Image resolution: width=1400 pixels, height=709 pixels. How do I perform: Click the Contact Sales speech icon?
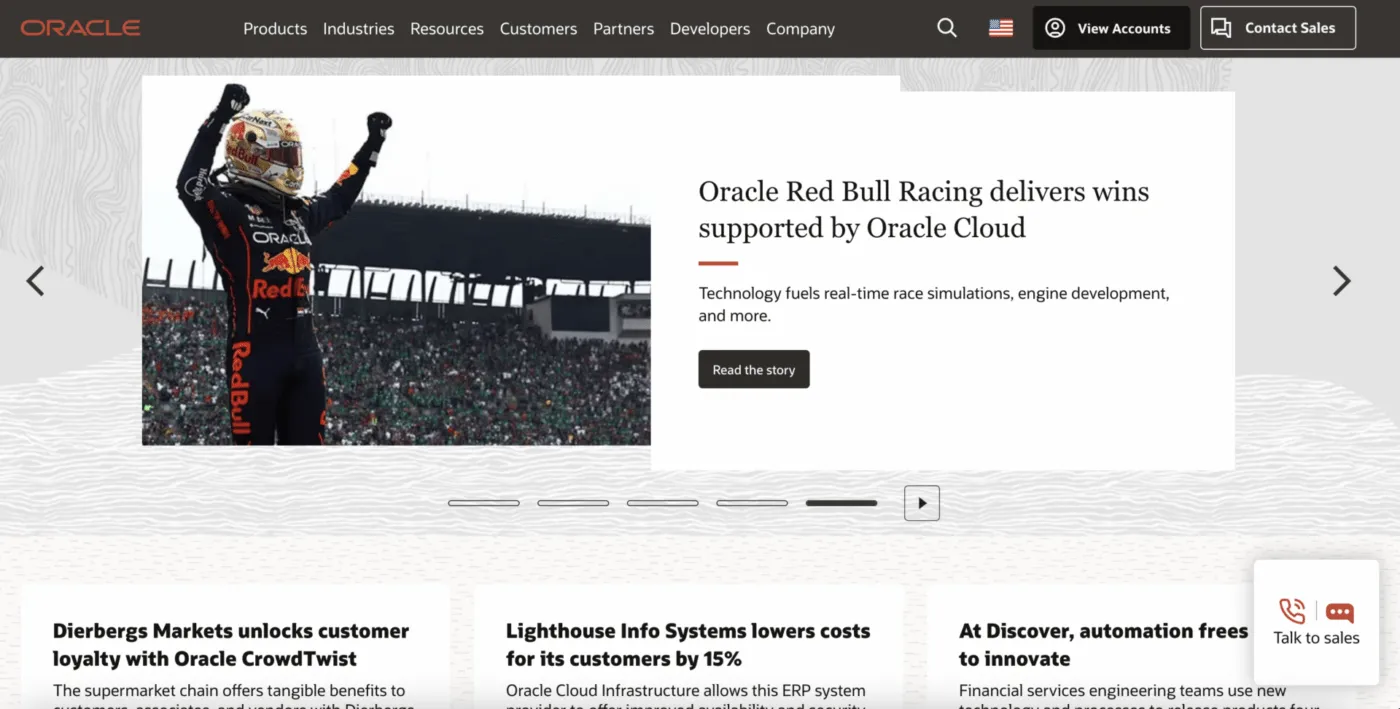click(1221, 28)
